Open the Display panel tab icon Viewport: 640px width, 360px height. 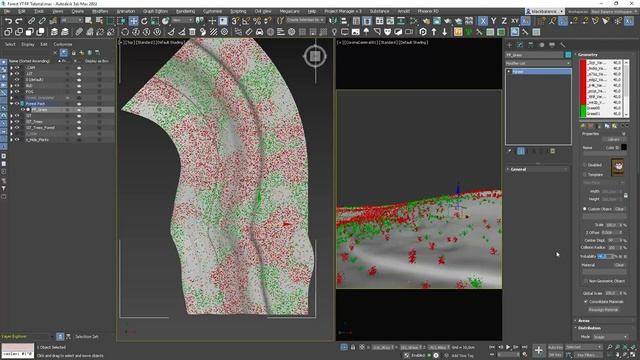point(552,45)
